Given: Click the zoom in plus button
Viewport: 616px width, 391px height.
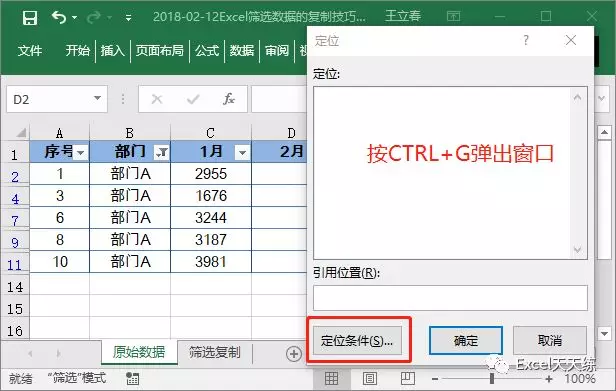Looking at the screenshot, I should pos(549,379).
